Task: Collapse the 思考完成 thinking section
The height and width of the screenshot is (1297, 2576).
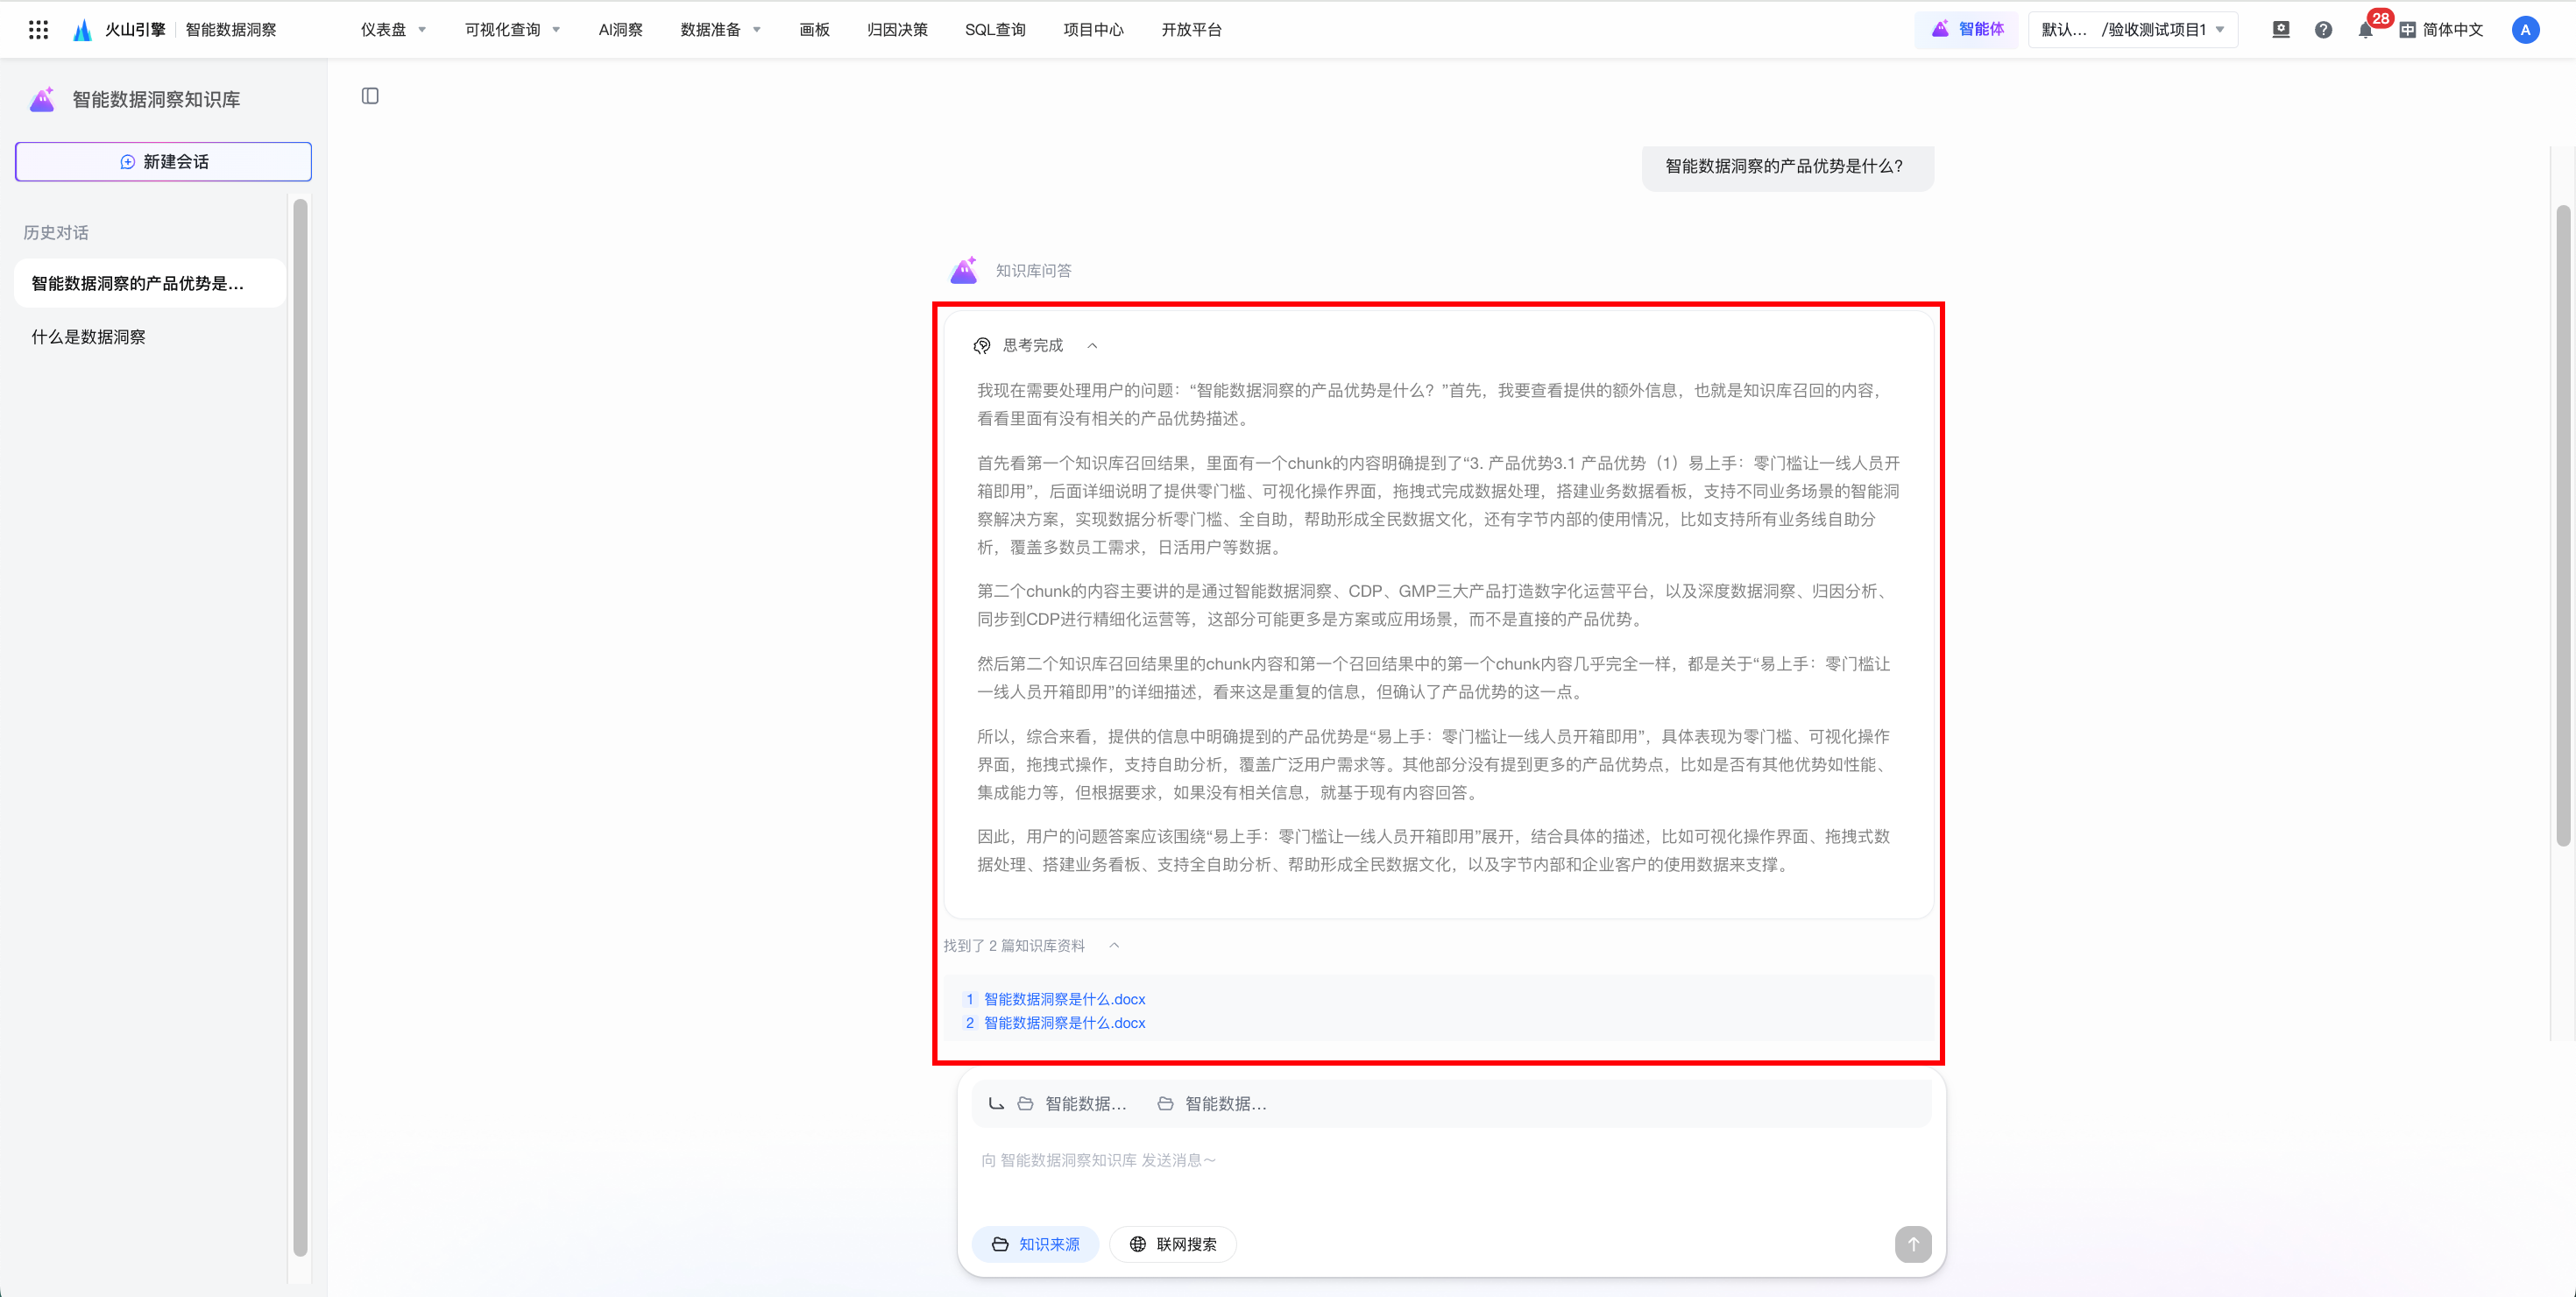Action: [x=1092, y=346]
